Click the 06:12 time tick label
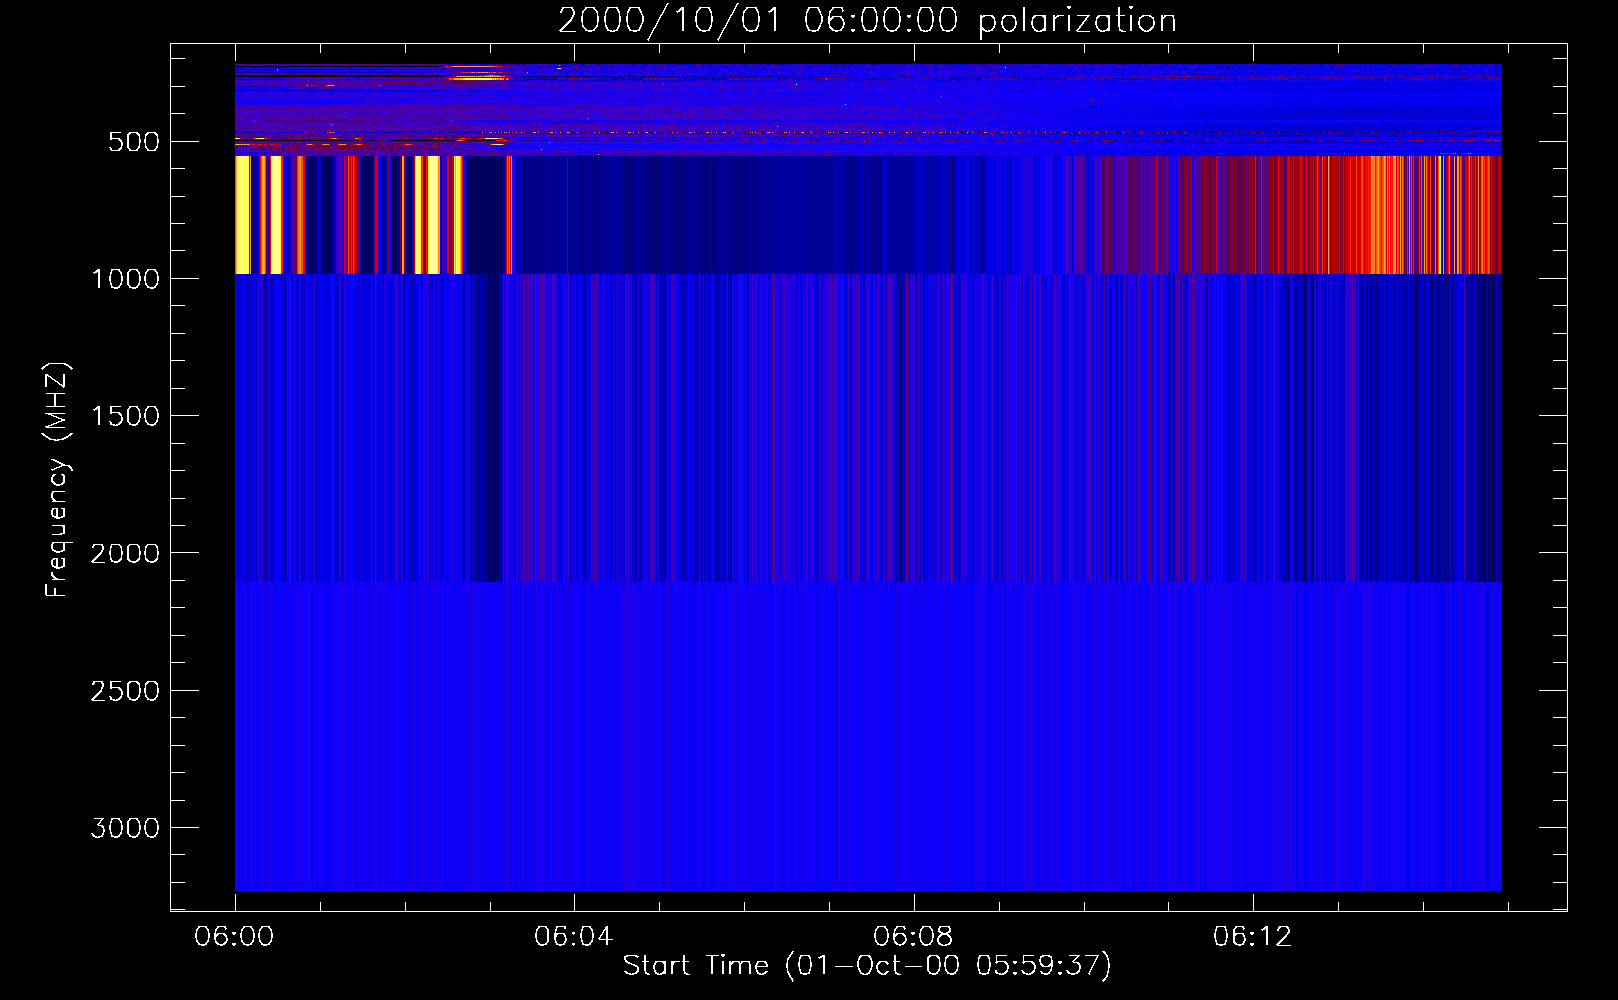Screen dimensions: 1618x1000 click(1252, 937)
